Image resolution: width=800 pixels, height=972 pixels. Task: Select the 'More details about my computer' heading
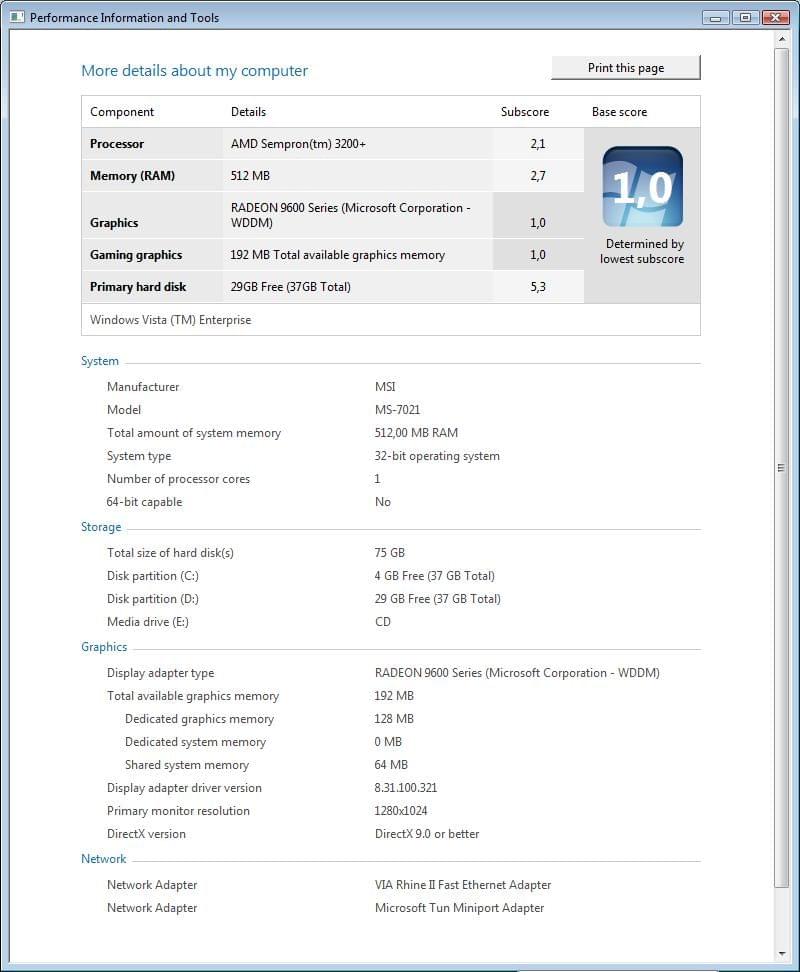pos(195,71)
